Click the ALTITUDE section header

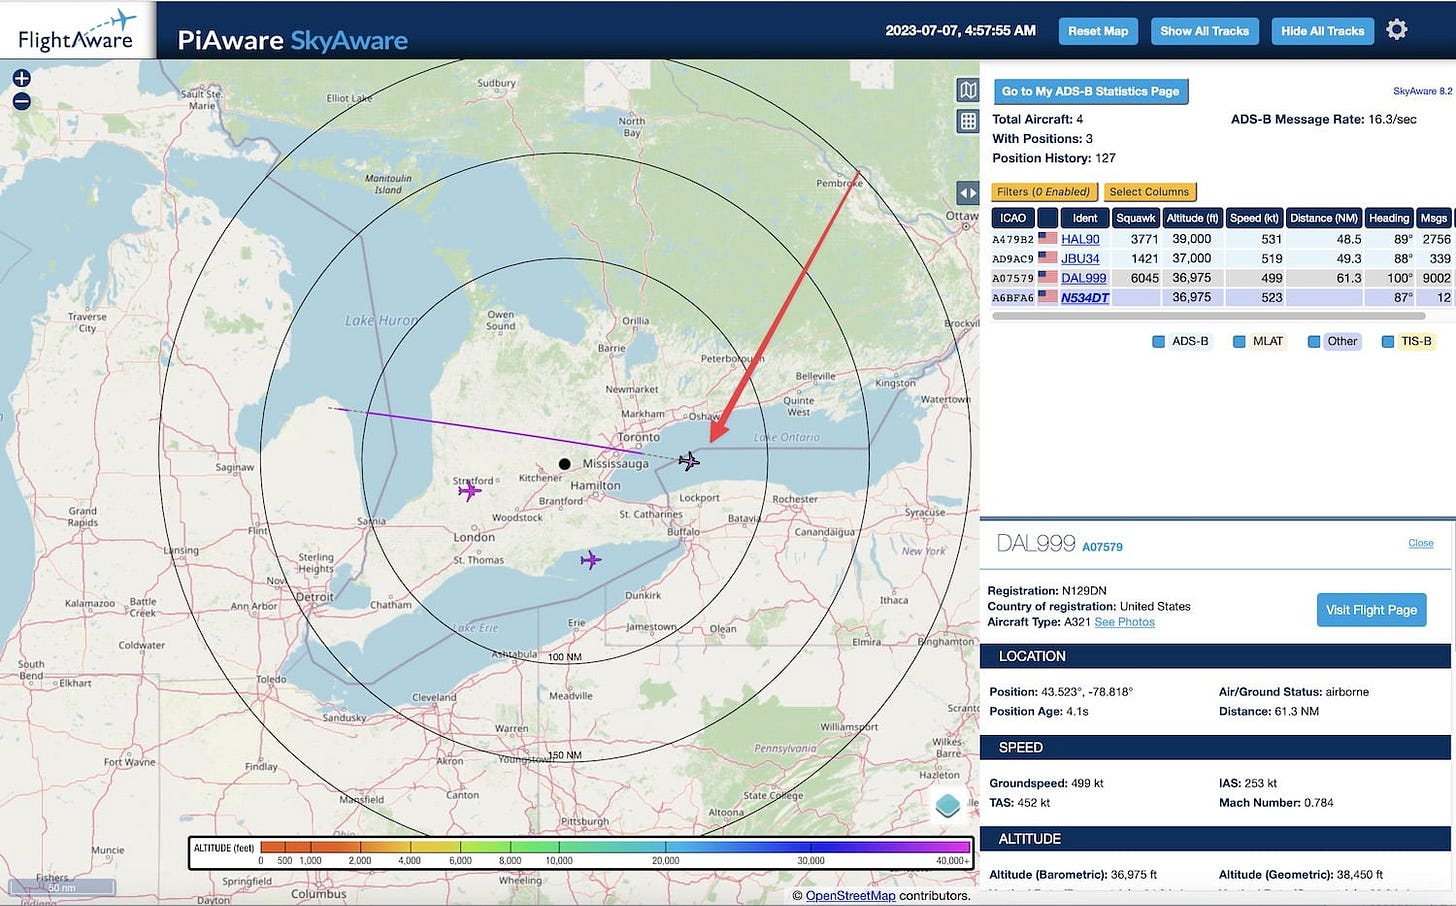[x=1215, y=839]
